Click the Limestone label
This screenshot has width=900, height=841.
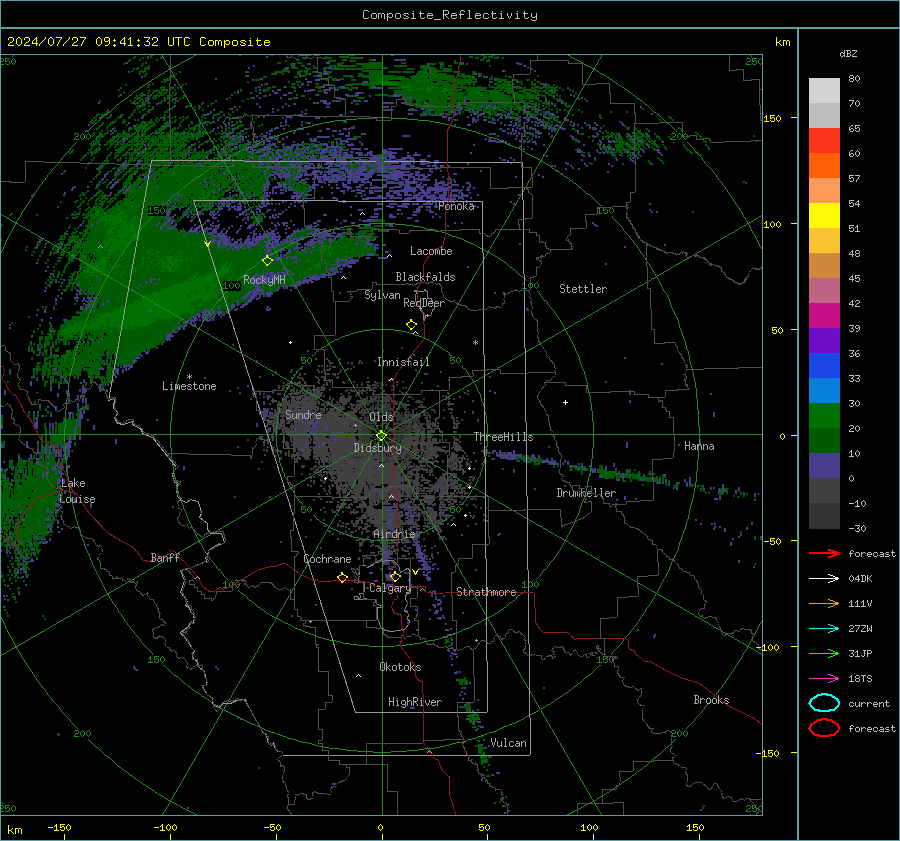(x=189, y=386)
